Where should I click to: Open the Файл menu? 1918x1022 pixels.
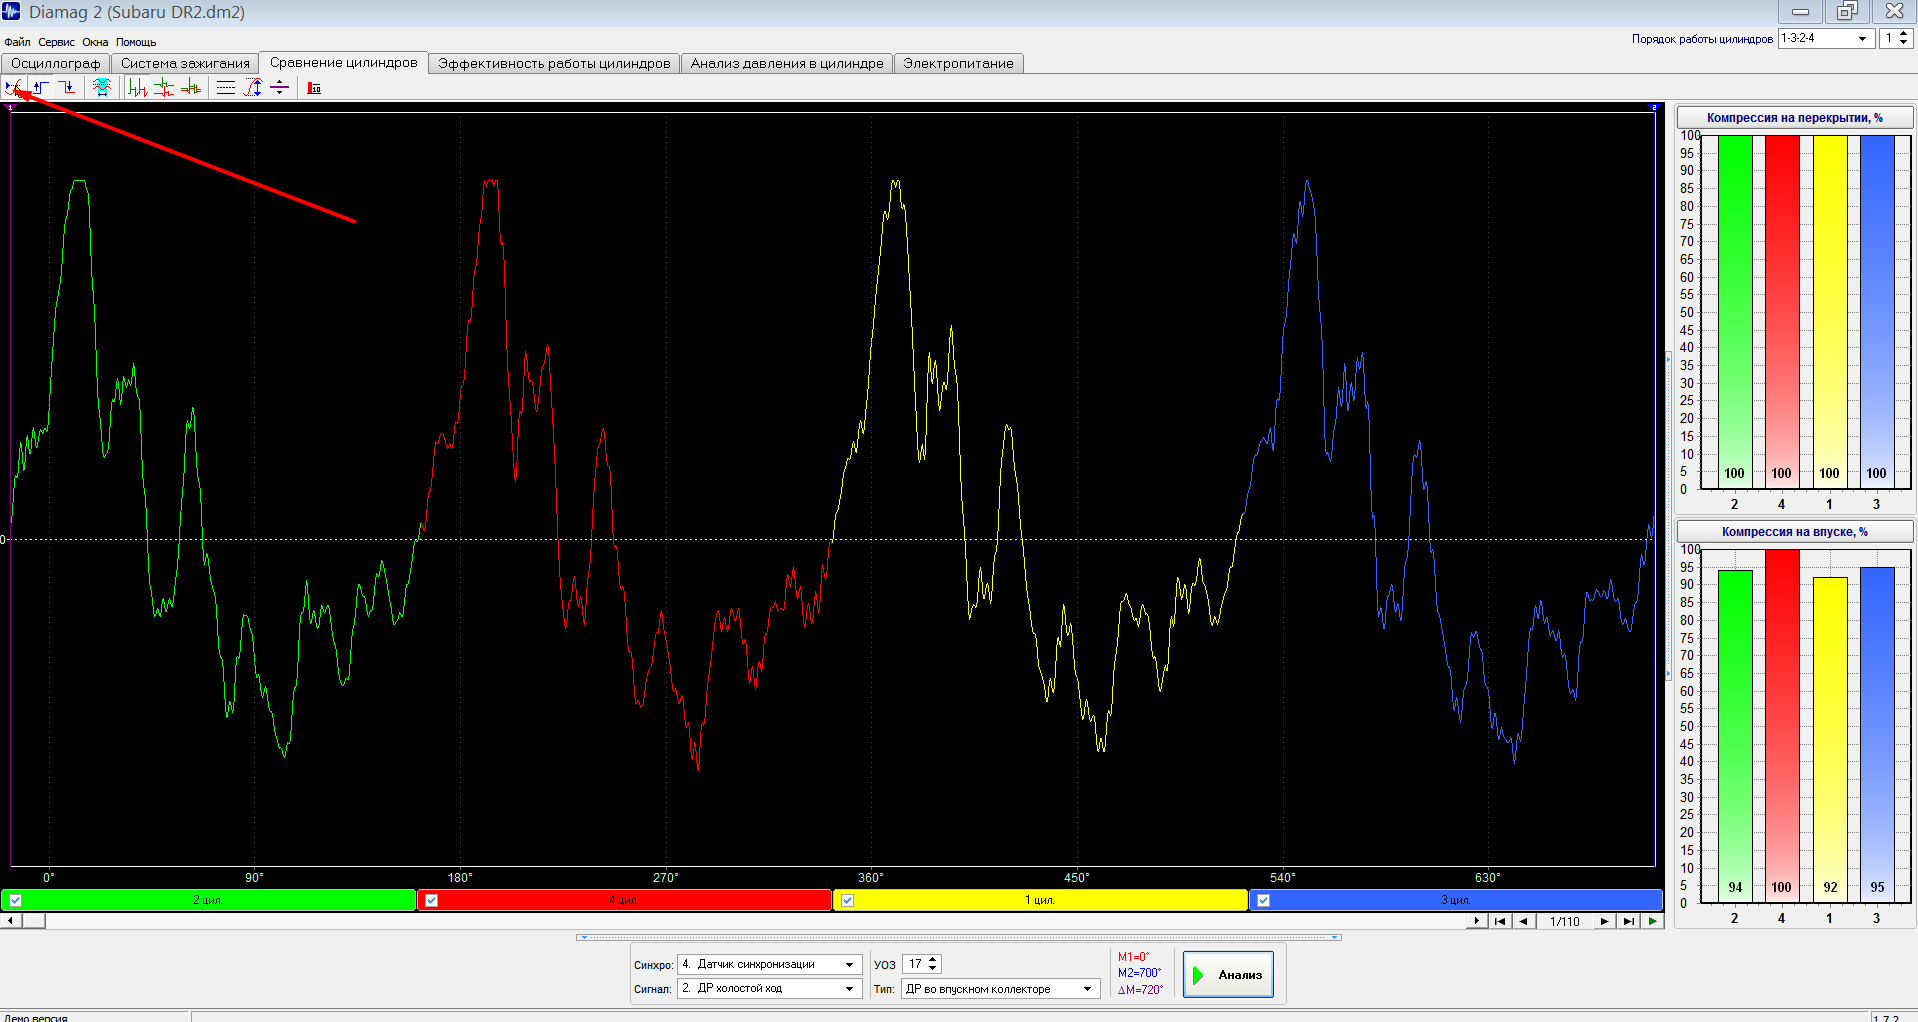click(17, 42)
